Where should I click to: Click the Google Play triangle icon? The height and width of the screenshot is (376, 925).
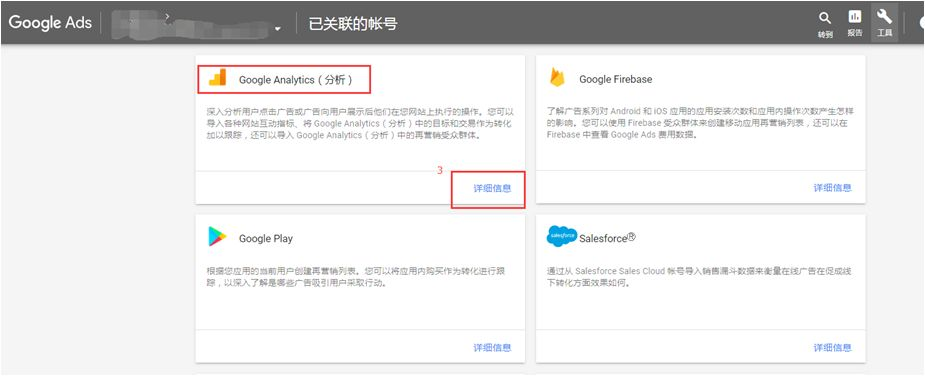pyautogui.click(x=217, y=237)
